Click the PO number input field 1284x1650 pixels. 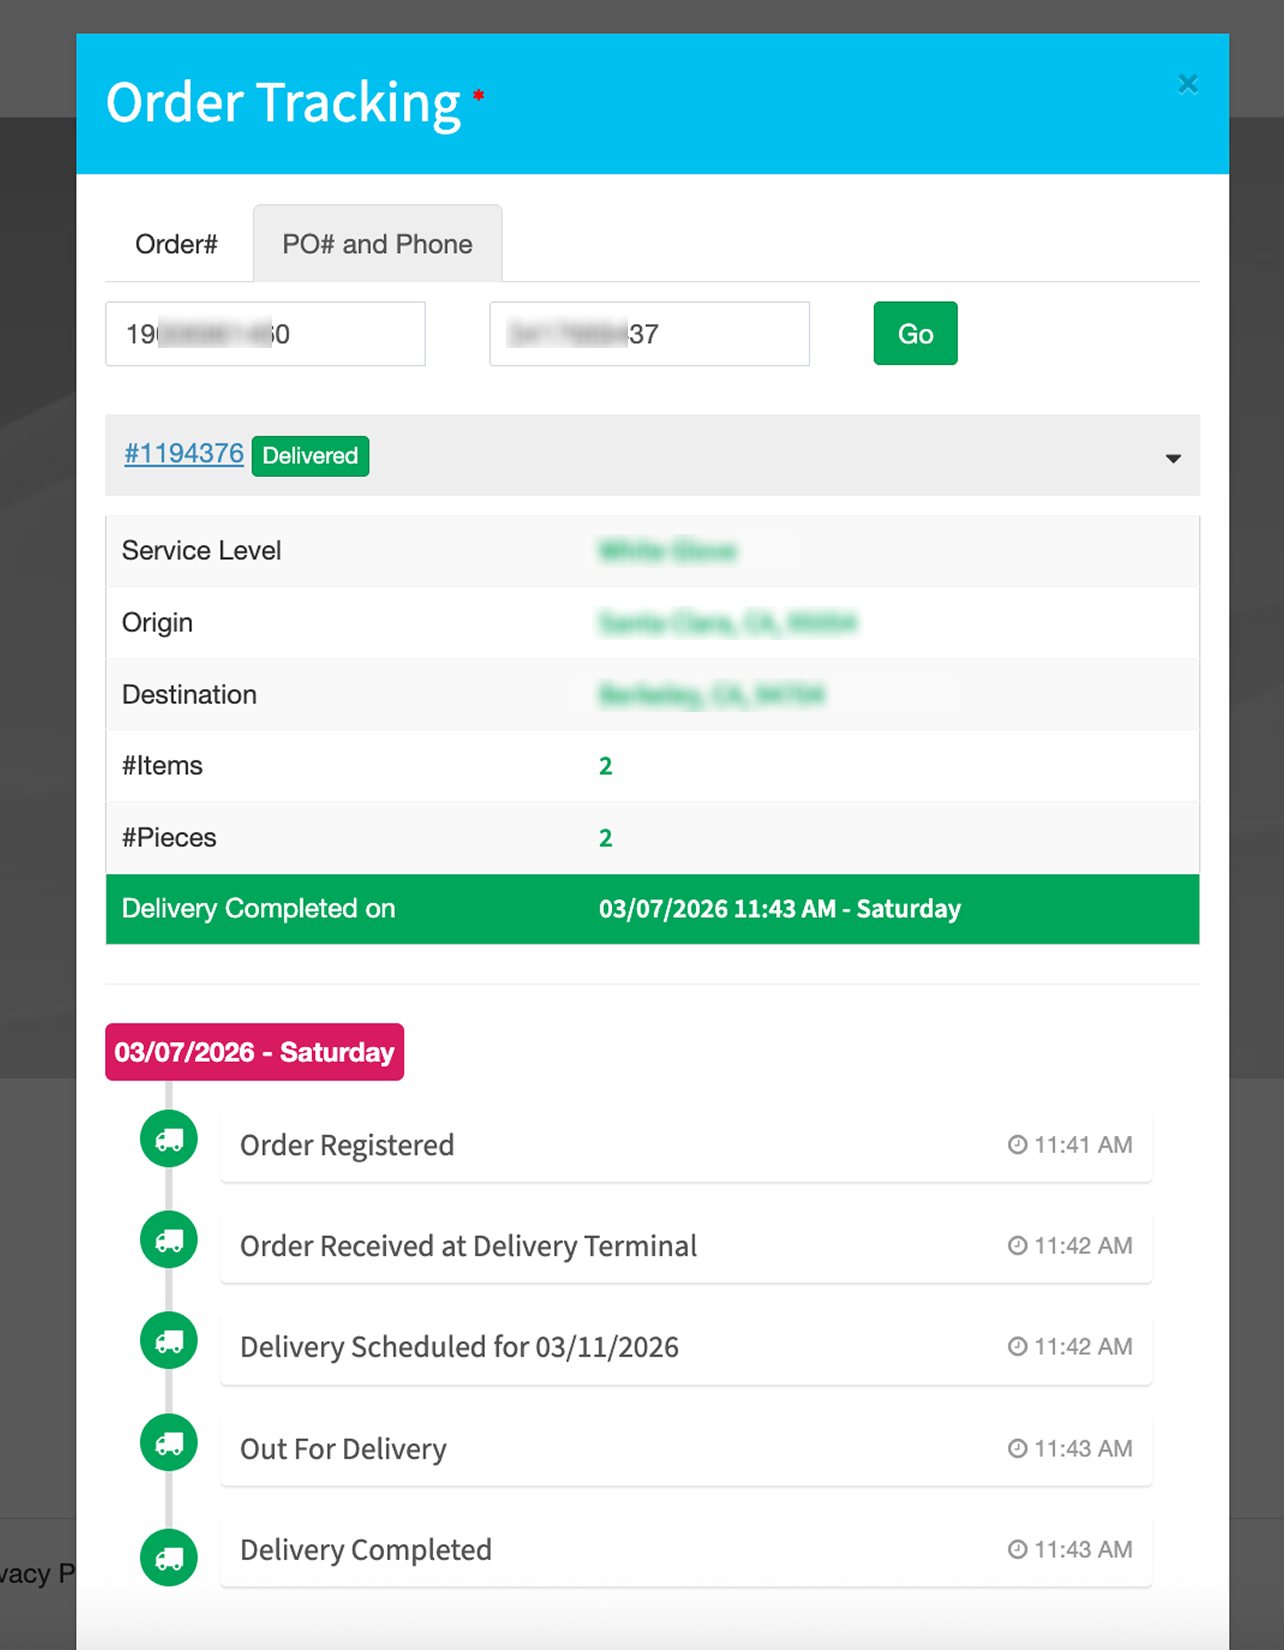click(x=265, y=334)
